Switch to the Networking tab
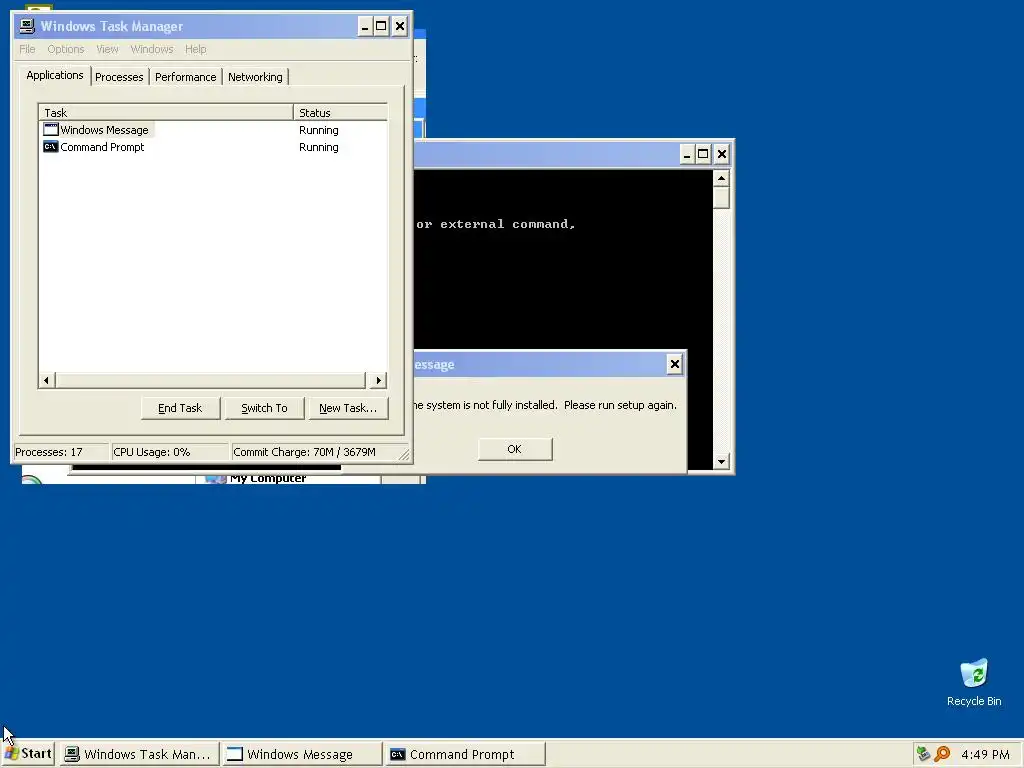Viewport: 1024px width, 768px height. coord(255,77)
